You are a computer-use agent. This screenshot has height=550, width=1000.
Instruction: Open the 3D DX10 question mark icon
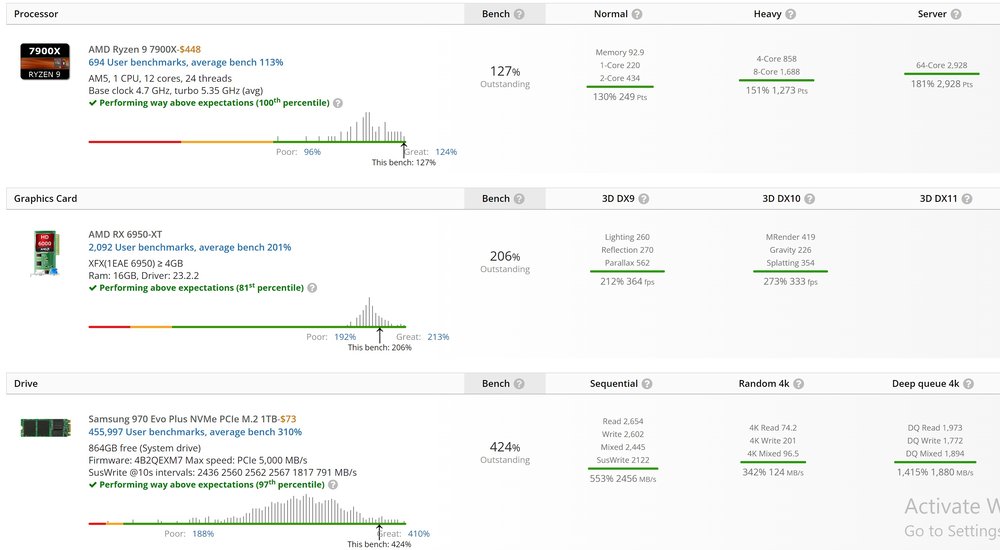[x=808, y=199]
